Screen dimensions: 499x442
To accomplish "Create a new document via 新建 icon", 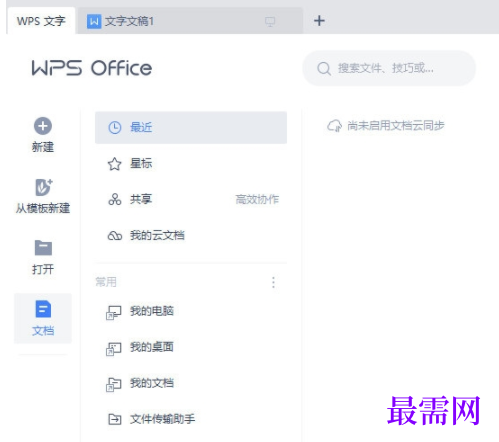I will tap(43, 126).
